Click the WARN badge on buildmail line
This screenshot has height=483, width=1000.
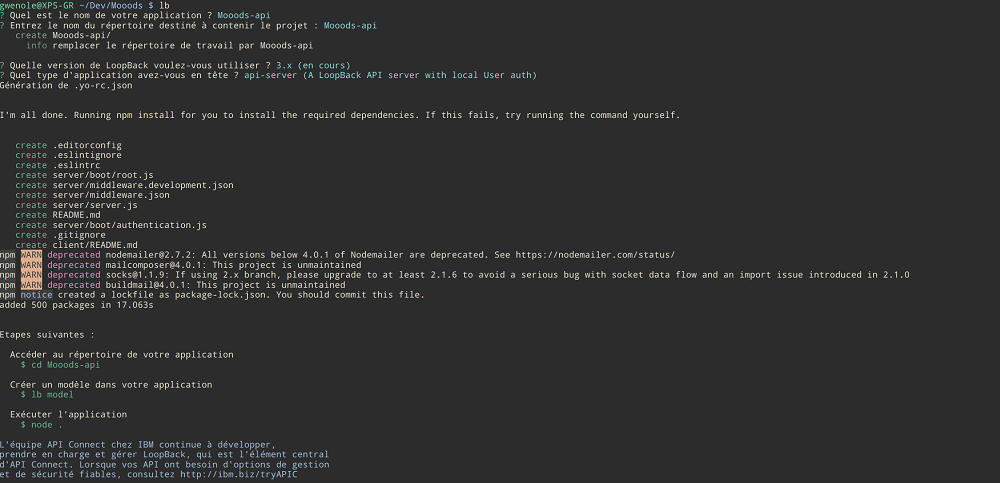(x=31, y=285)
